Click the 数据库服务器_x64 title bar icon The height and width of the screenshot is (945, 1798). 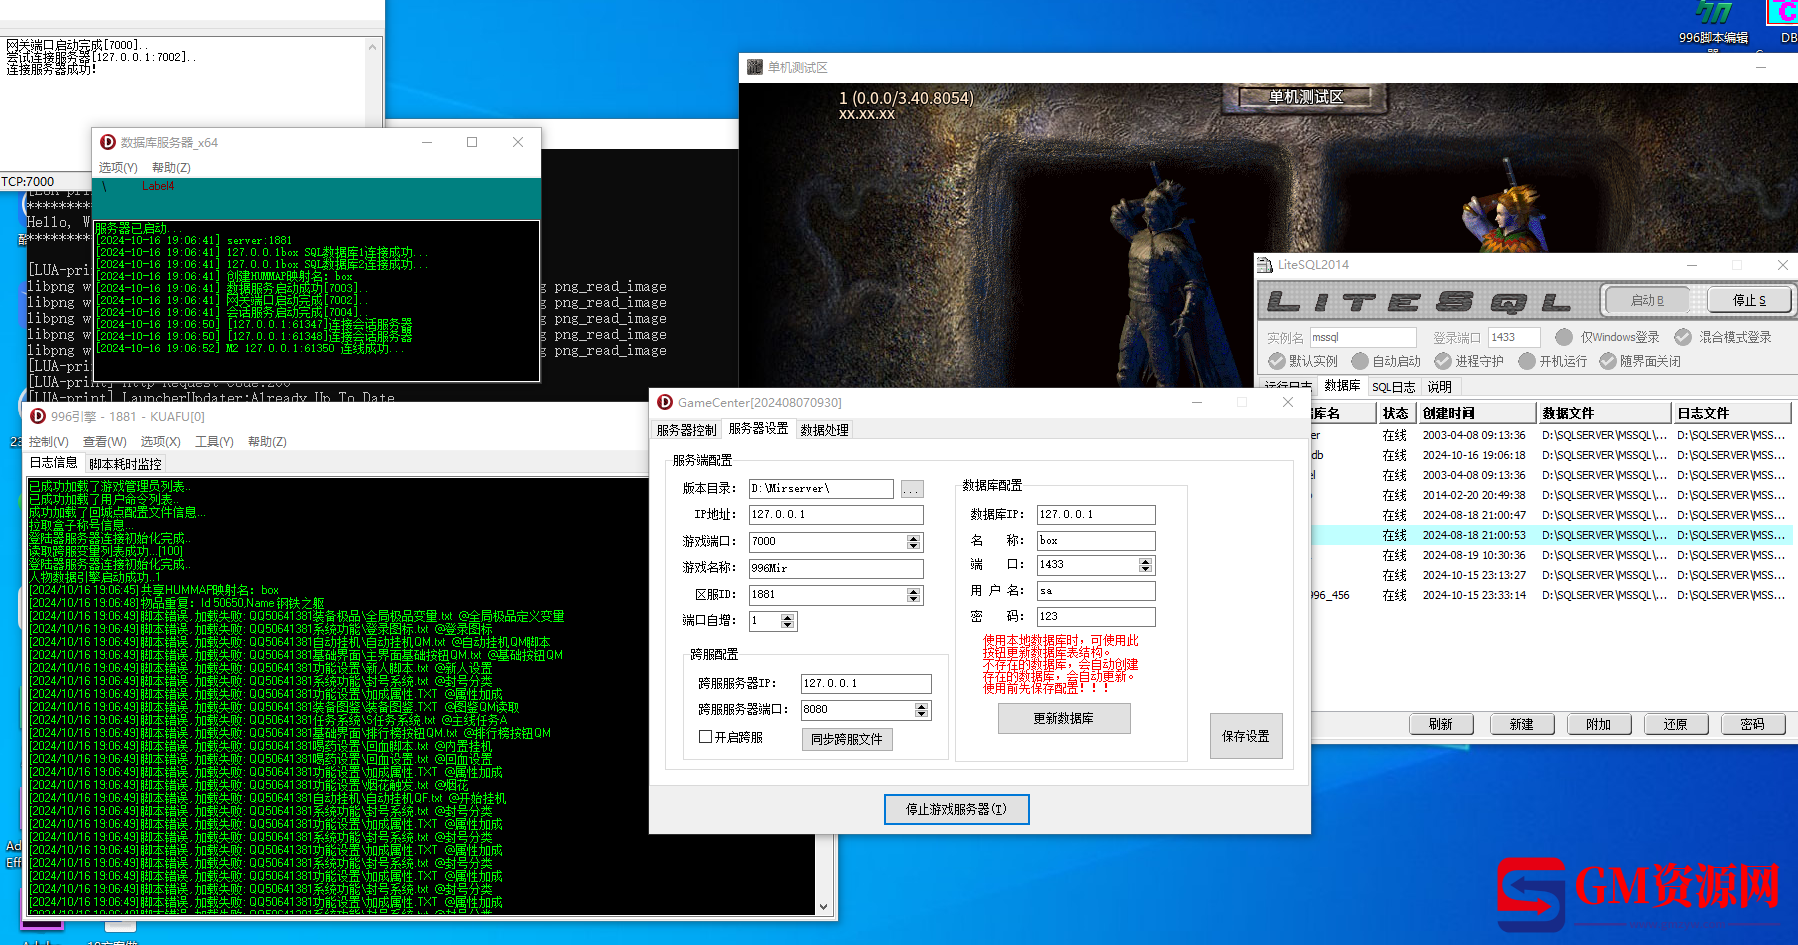tap(108, 142)
